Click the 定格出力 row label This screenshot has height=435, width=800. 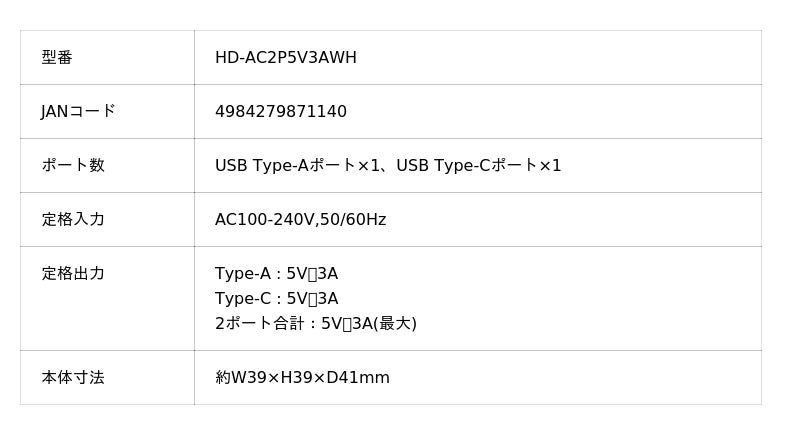(72, 274)
